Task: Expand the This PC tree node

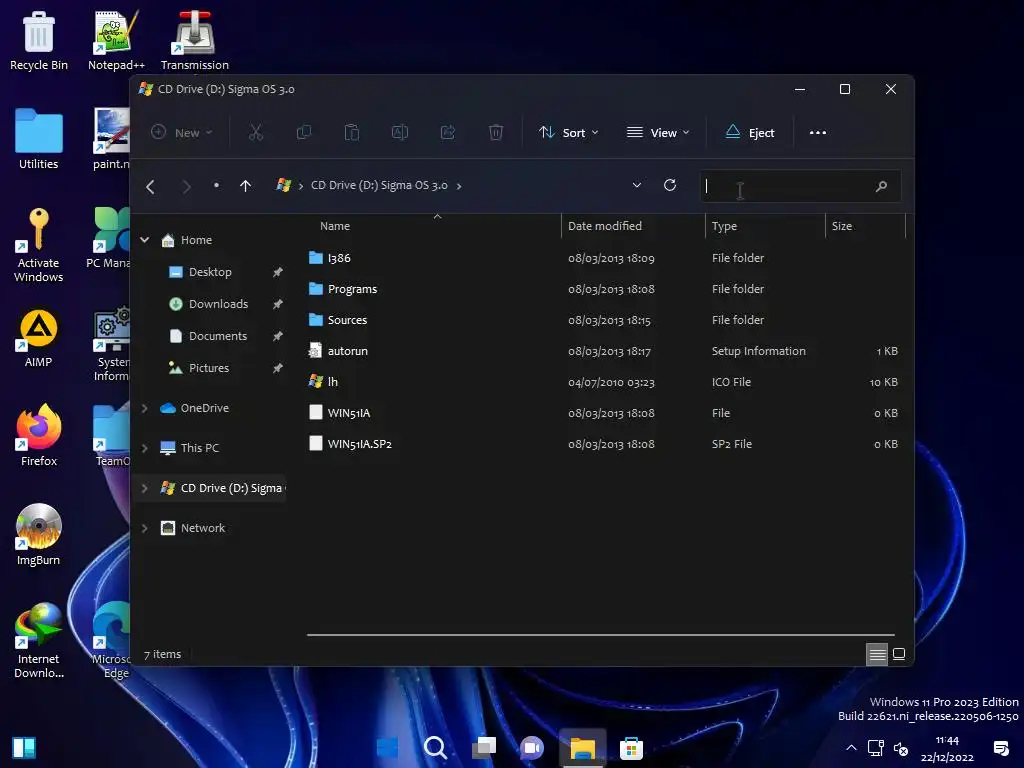Action: click(x=144, y=448)
